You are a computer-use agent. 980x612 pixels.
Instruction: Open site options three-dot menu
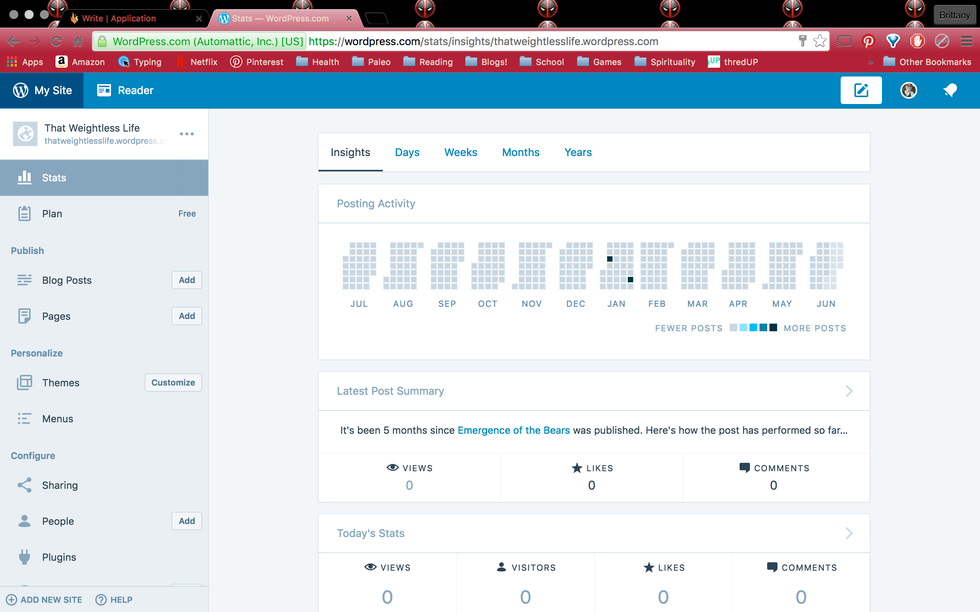click(187, 134)
